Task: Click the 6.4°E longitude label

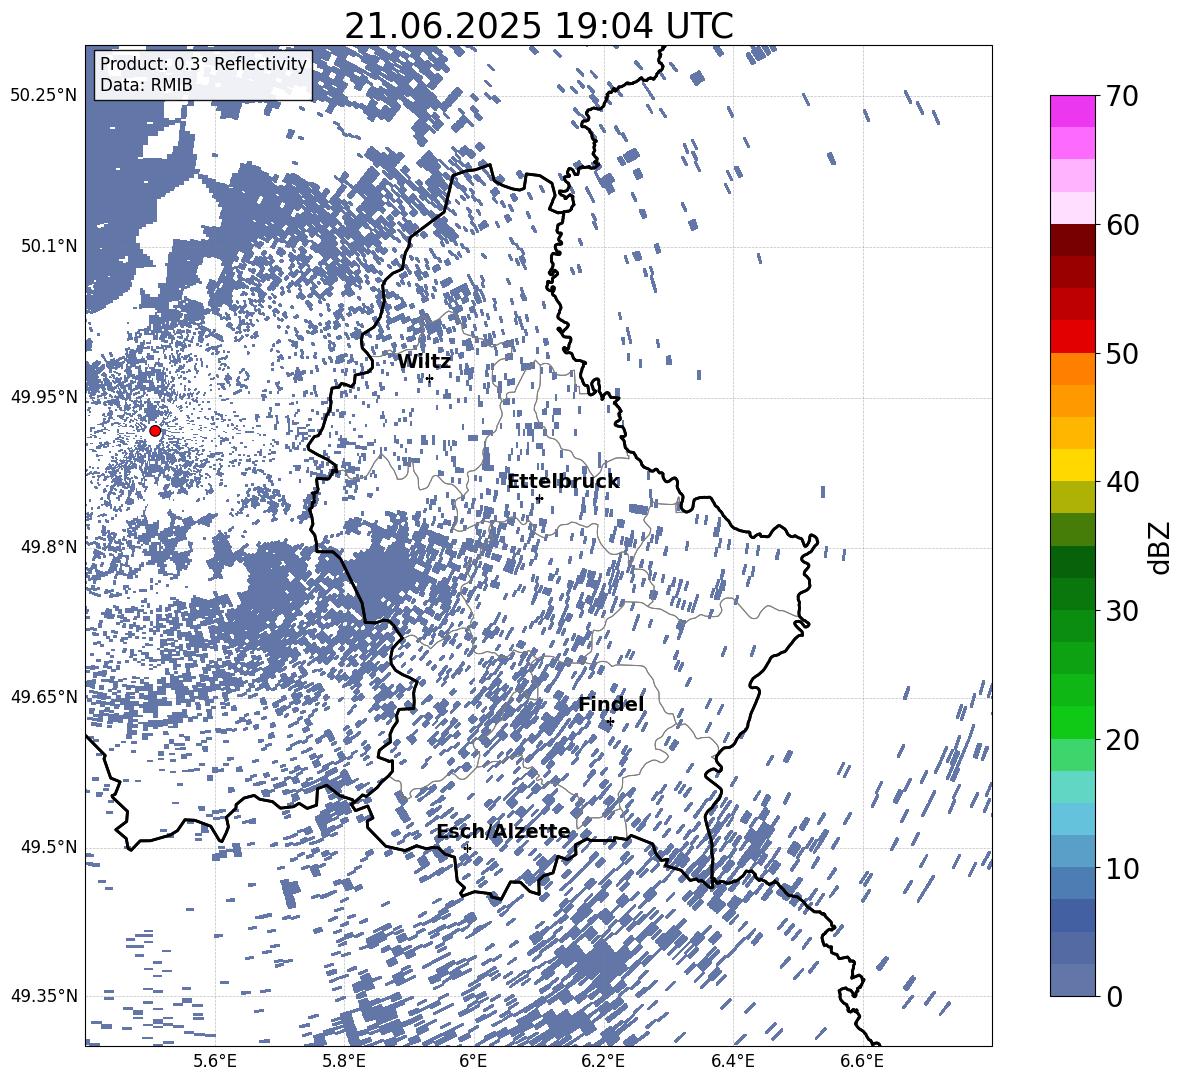Action: click(732, 1061)
